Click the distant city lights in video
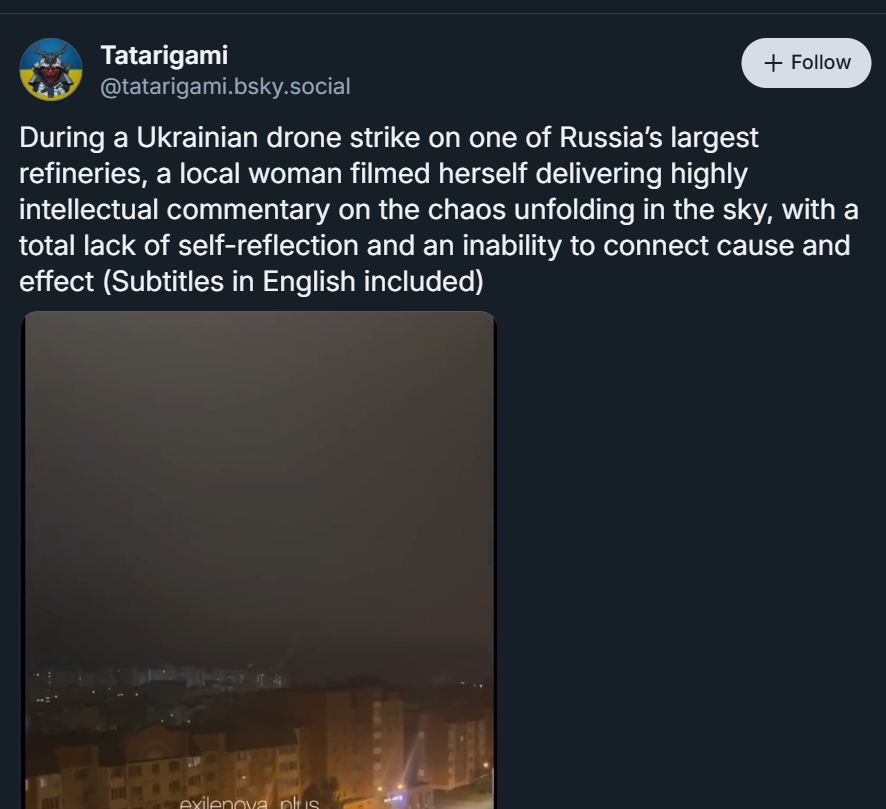The image size is (886, 809). (x=200, y=680)
